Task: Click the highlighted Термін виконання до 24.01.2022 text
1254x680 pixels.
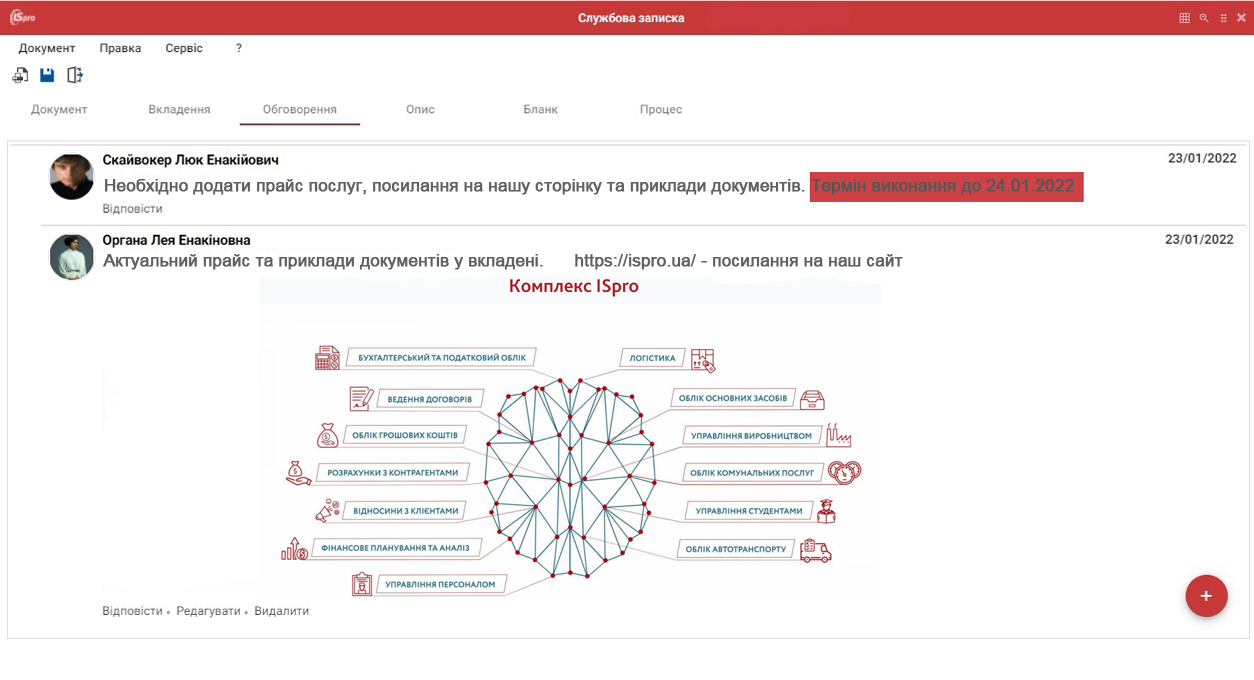Action: tap(946, 186)
